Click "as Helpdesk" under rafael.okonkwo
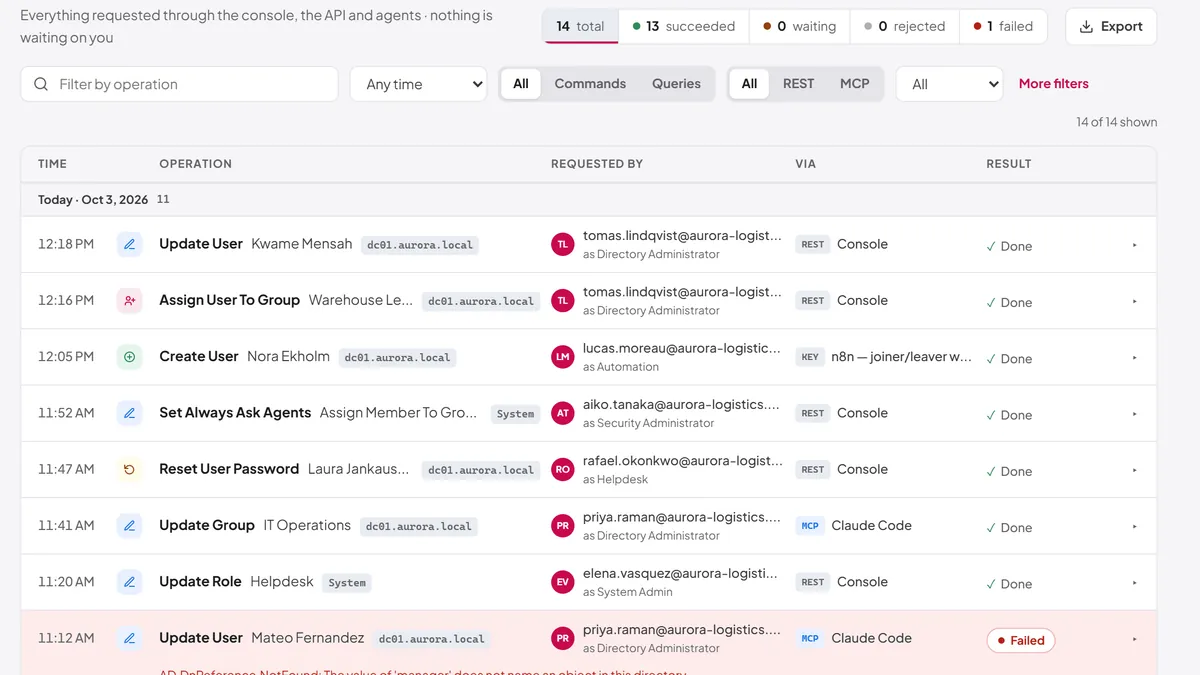Screen dimensions: 1200x675 click(x=615, y=479)
